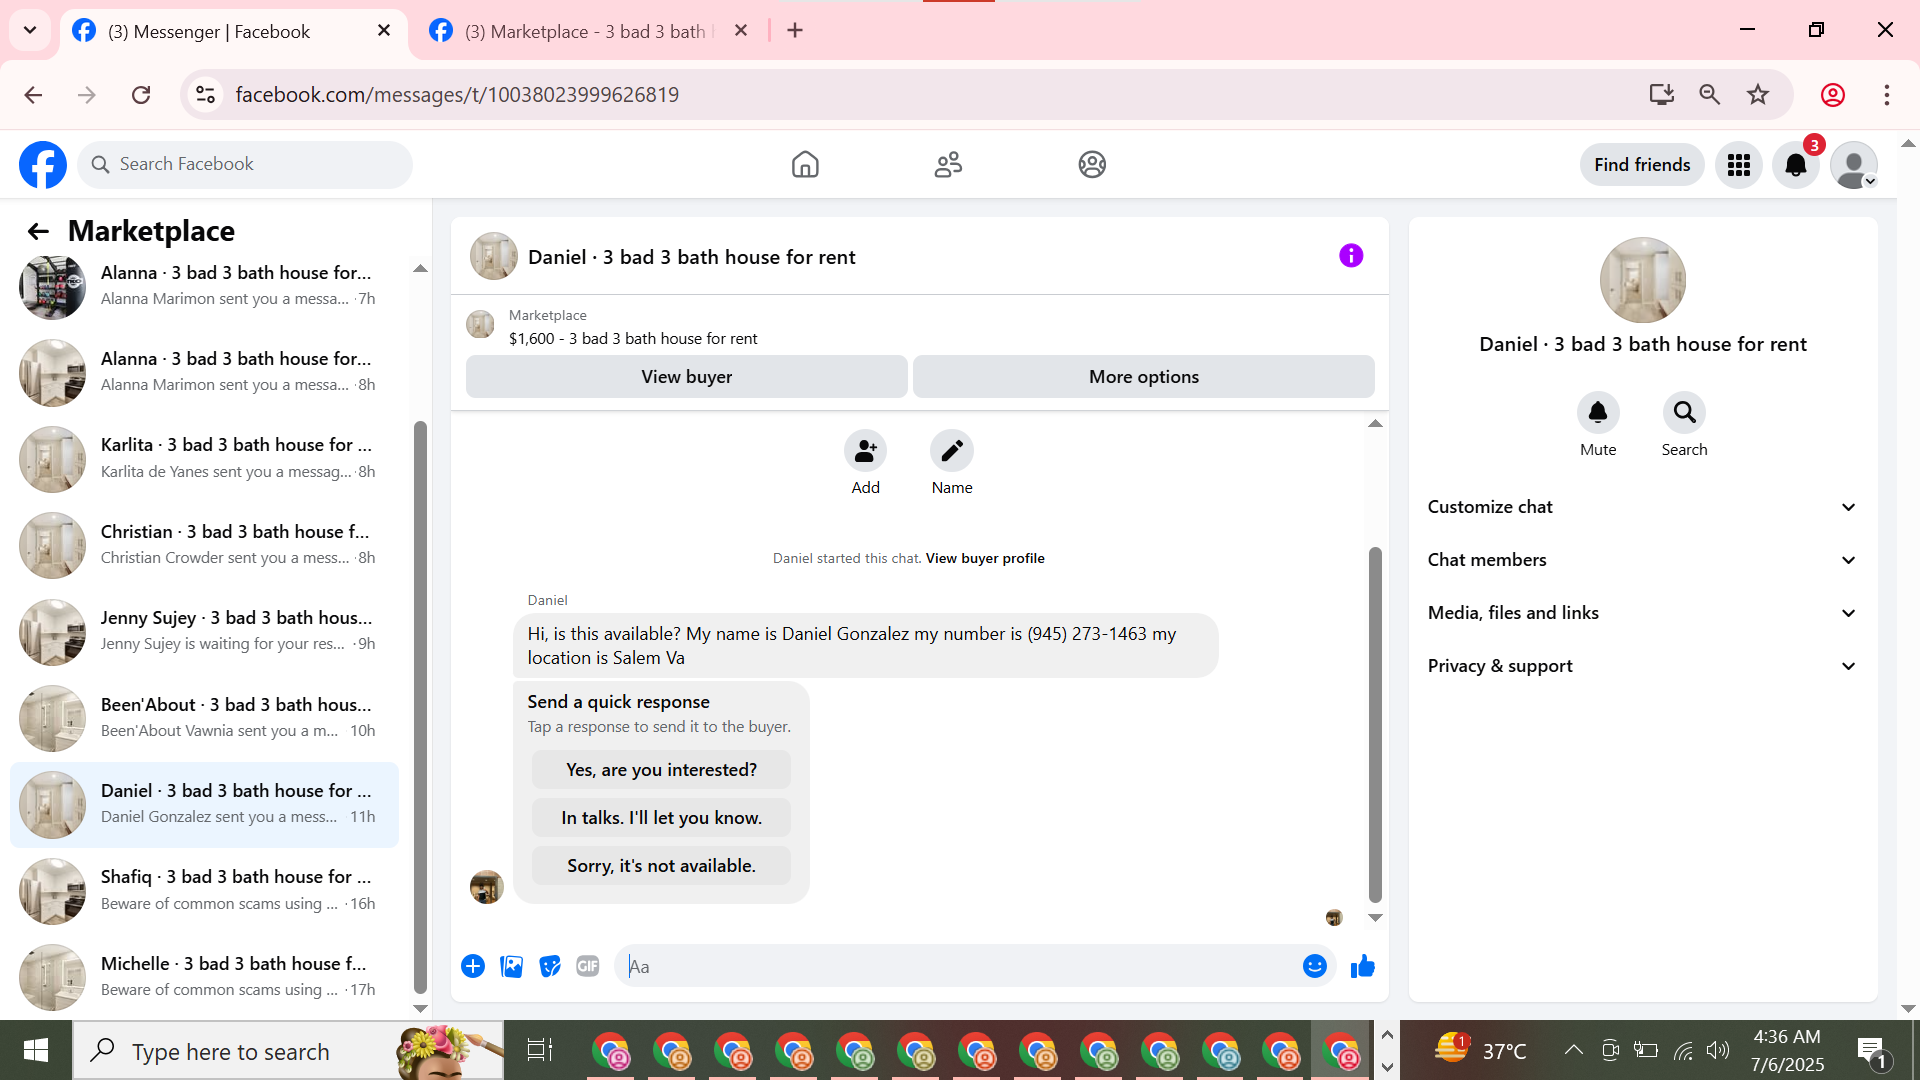Click the install app icon in address bar
This screenshot has width=1920, height=1080.
pyautogui.click(x=1661, y=95)
